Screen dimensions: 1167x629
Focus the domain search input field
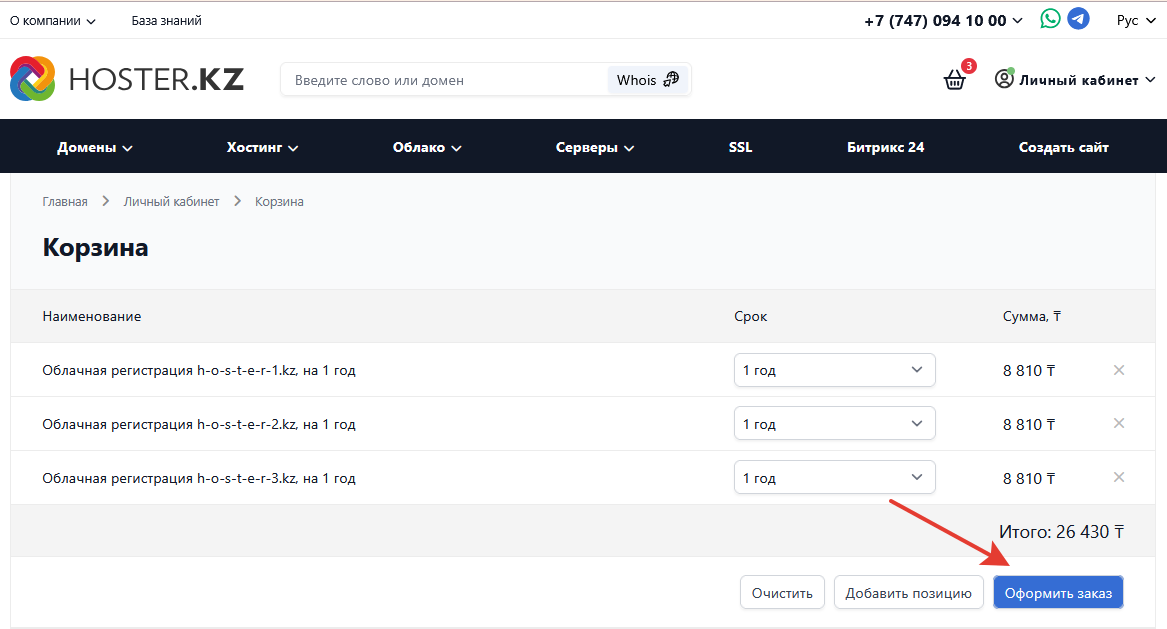tap(445, 80)
